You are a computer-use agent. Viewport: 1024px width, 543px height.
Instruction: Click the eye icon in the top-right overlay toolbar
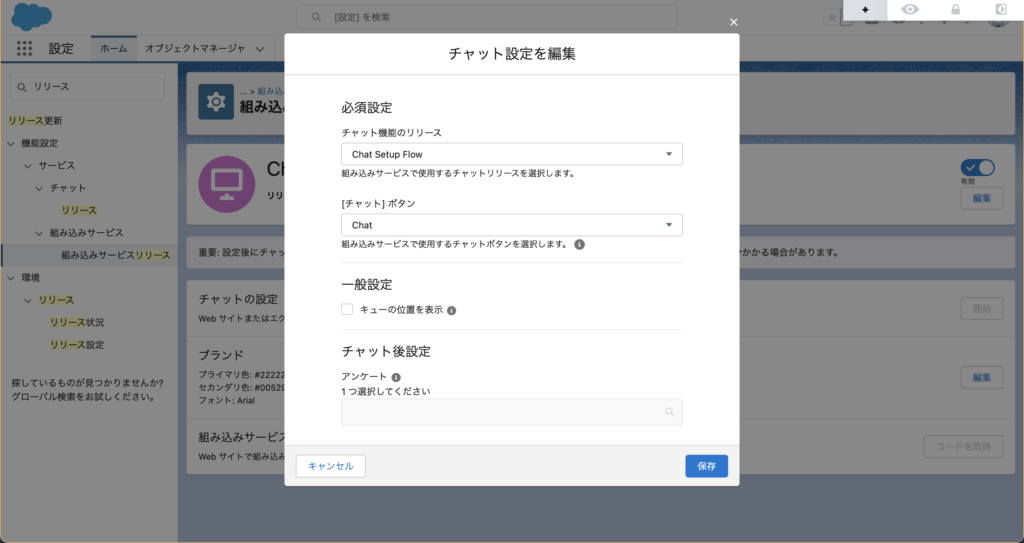910,10
